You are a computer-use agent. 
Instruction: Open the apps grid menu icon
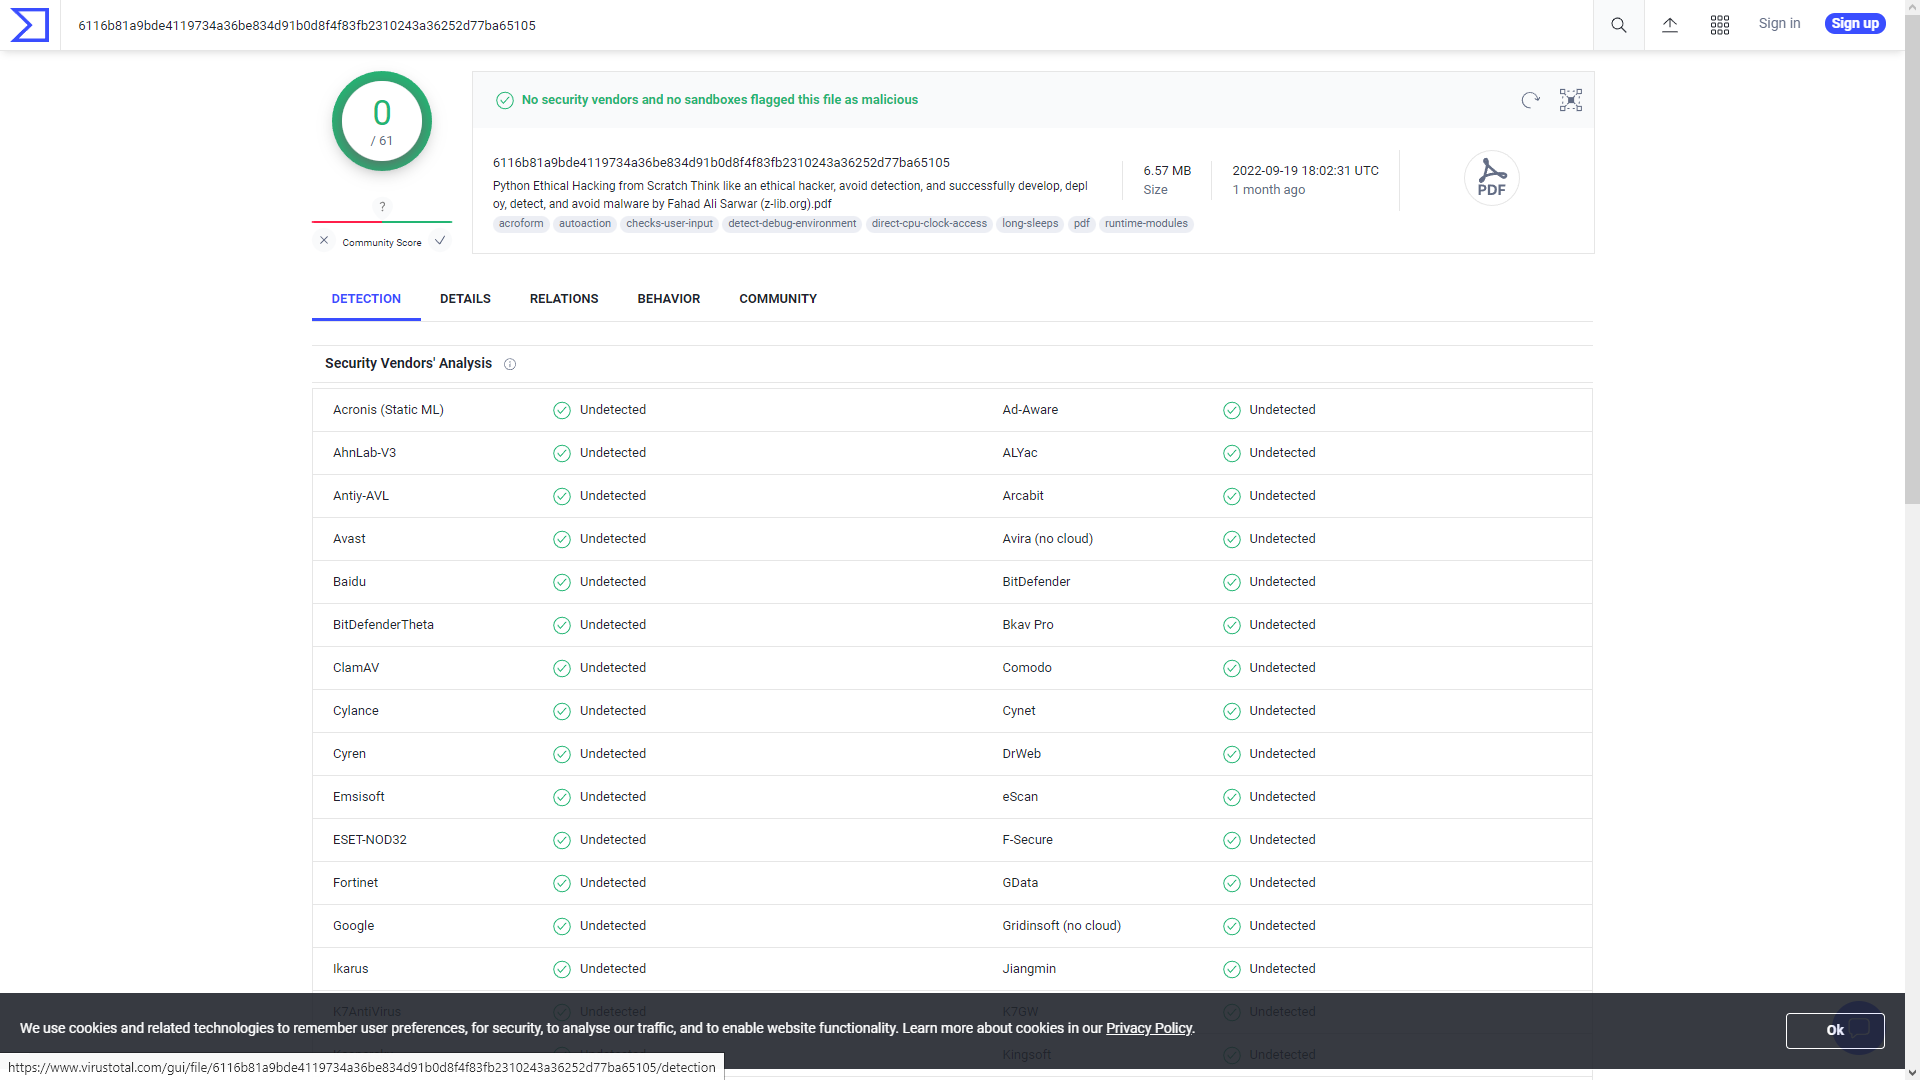point(1720,25)
